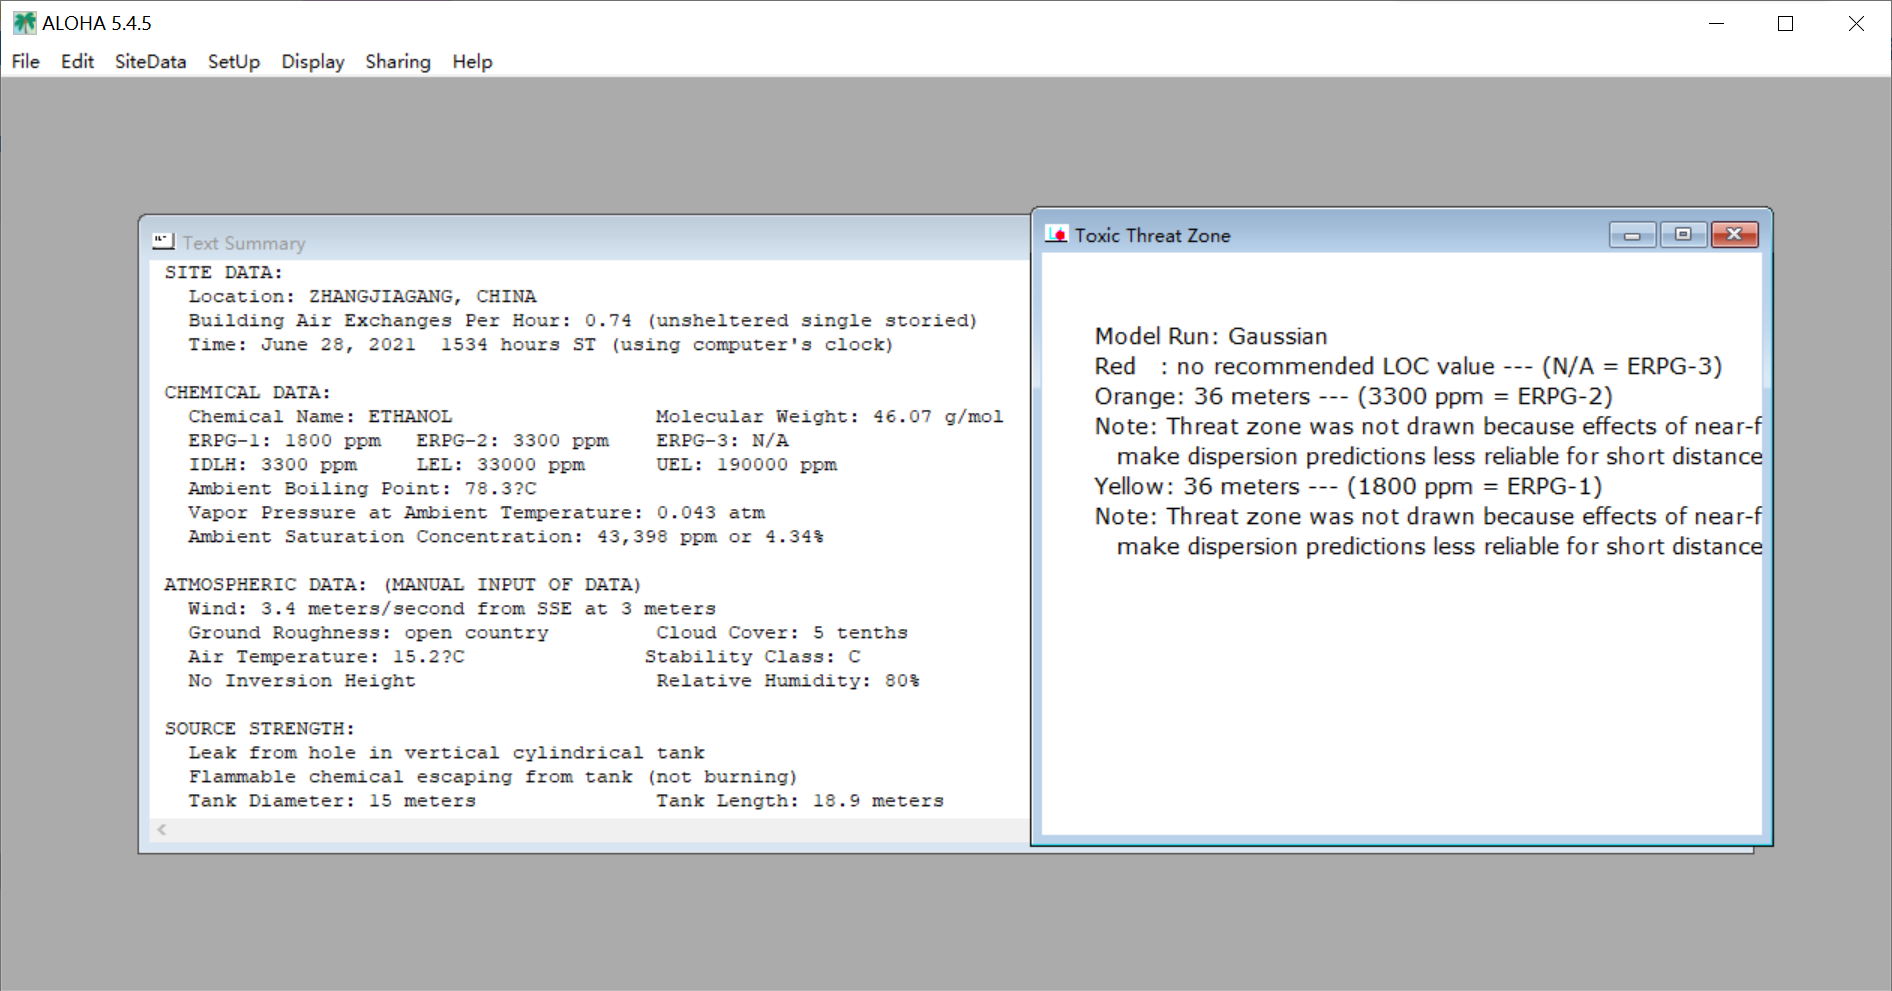
Task: Click the 'Vapor Pressure at Ambient Temperature' line
Action: coord(476,512)
